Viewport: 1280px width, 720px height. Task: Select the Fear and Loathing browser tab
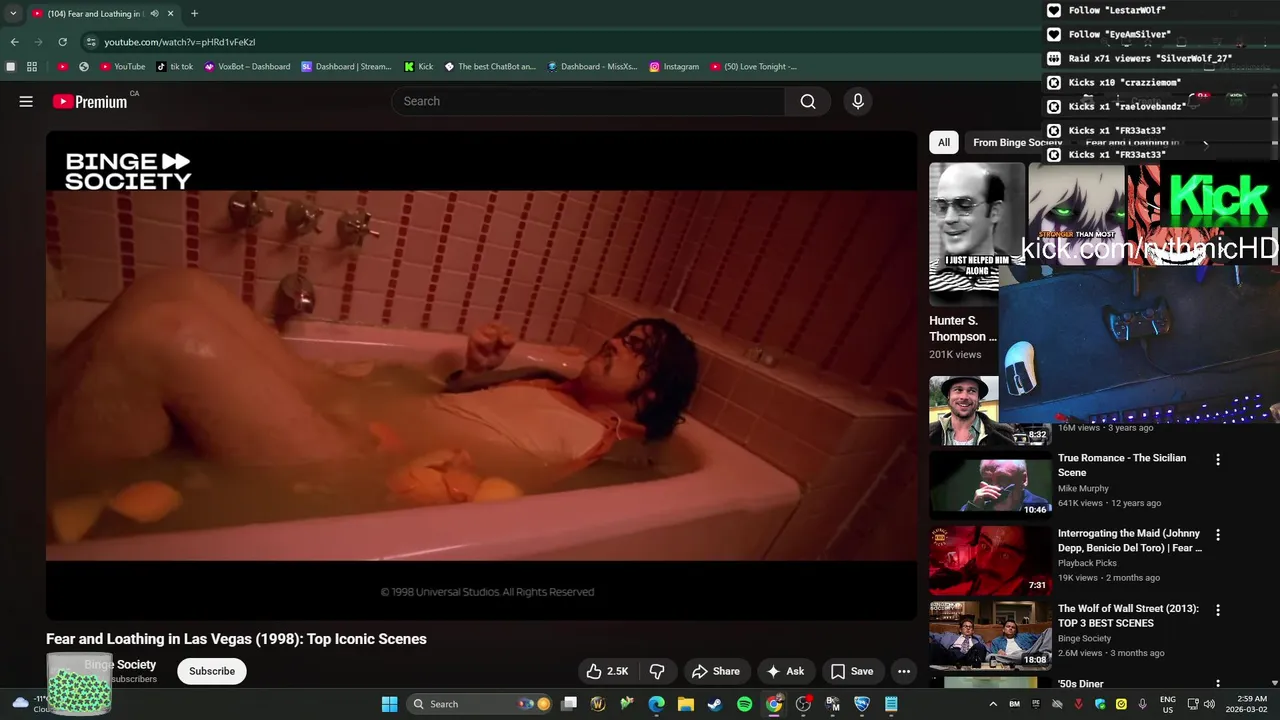click(102, 14)
